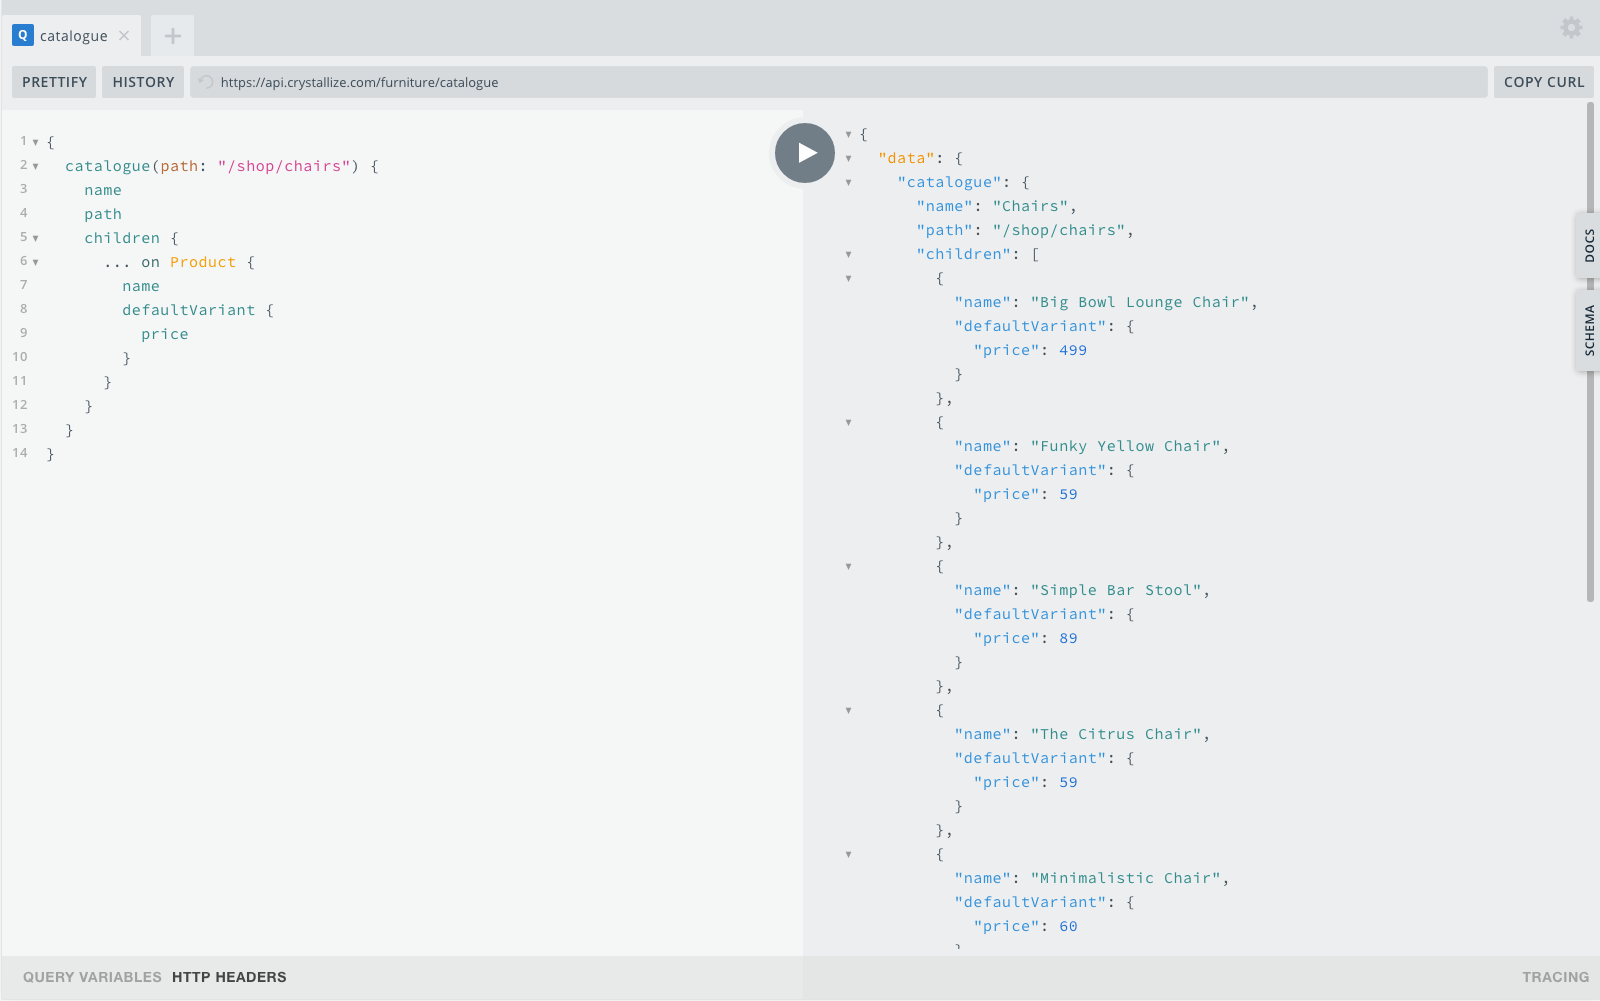Click the "Chairs" name value in response
Image resolution: width=1600 pixels, height=1001 pixels.
(x=1030, y=206)
